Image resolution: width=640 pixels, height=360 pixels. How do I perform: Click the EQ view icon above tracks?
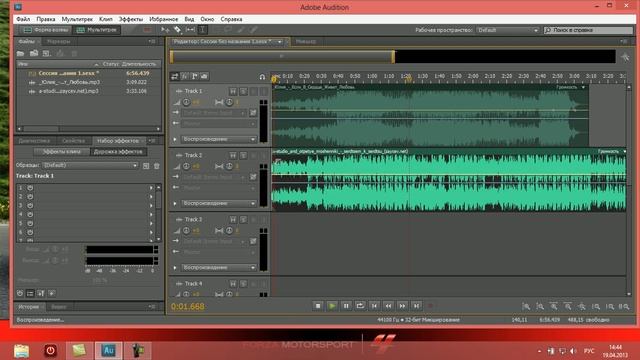tap(204, 76)
